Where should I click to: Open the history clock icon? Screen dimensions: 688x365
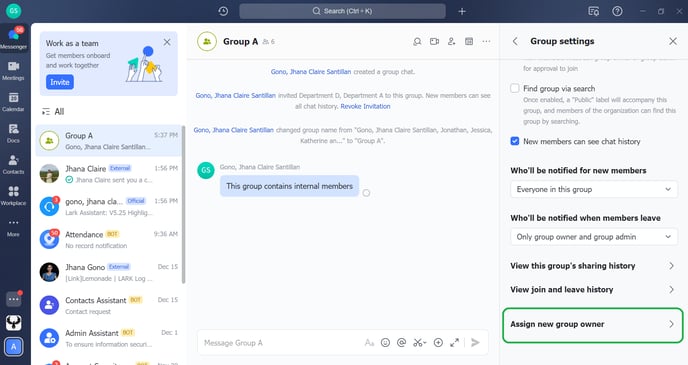point(223,11)
